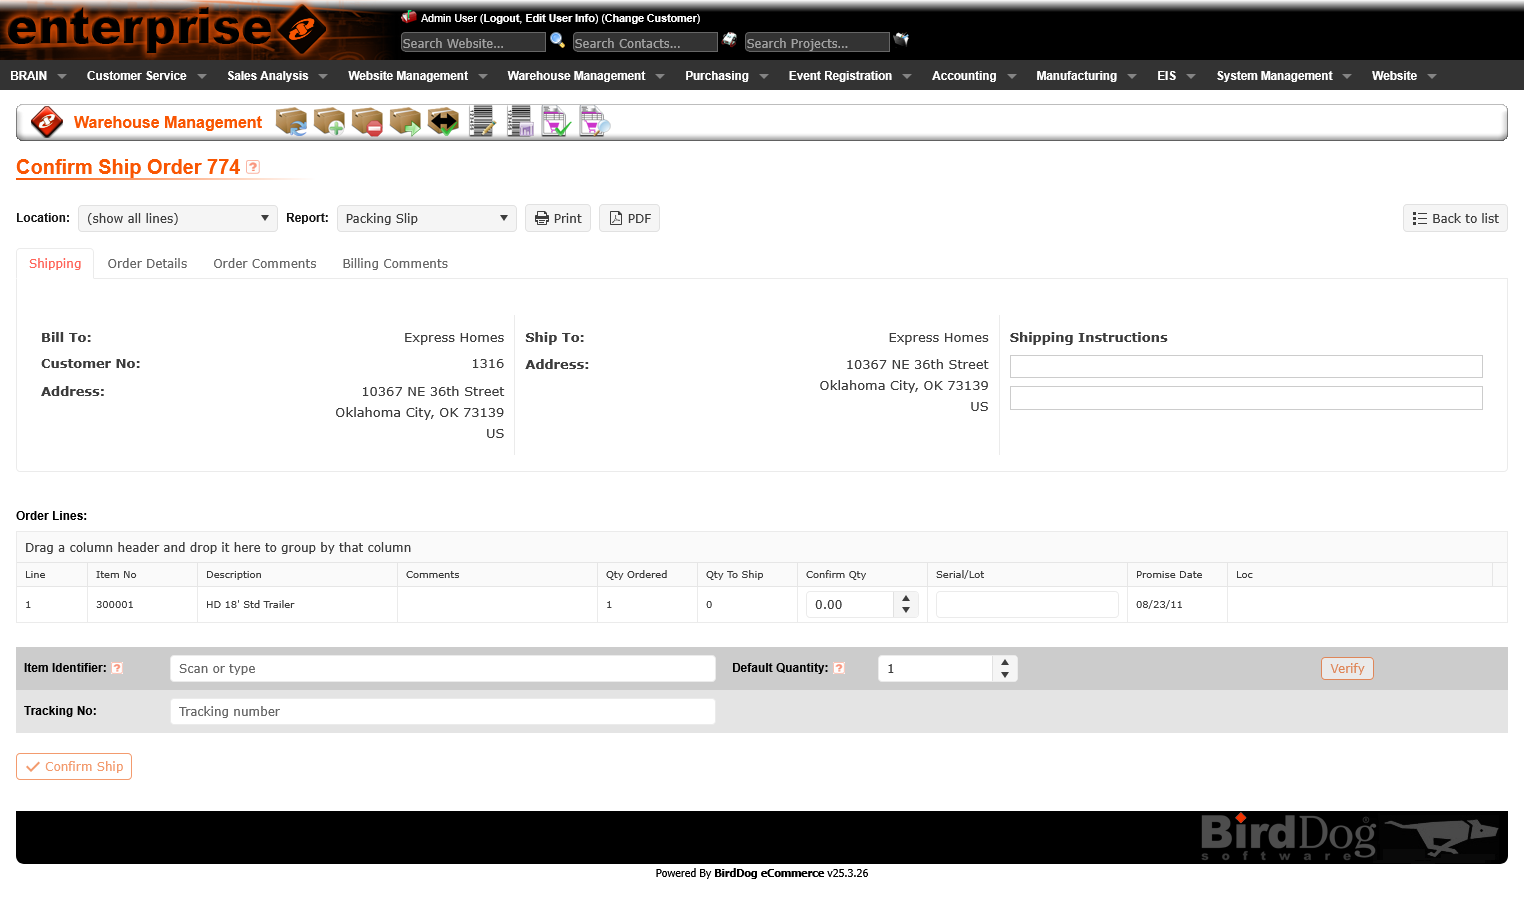
Task: Expand the Warehouse Management menu
Action: pyautogui.click(x=585, y=76)
